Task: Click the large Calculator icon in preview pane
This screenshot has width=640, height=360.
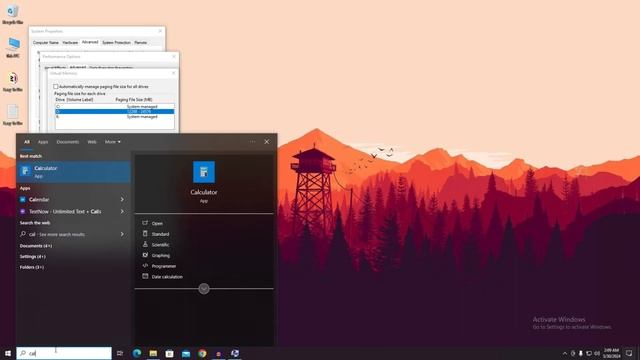Action: 204,172
